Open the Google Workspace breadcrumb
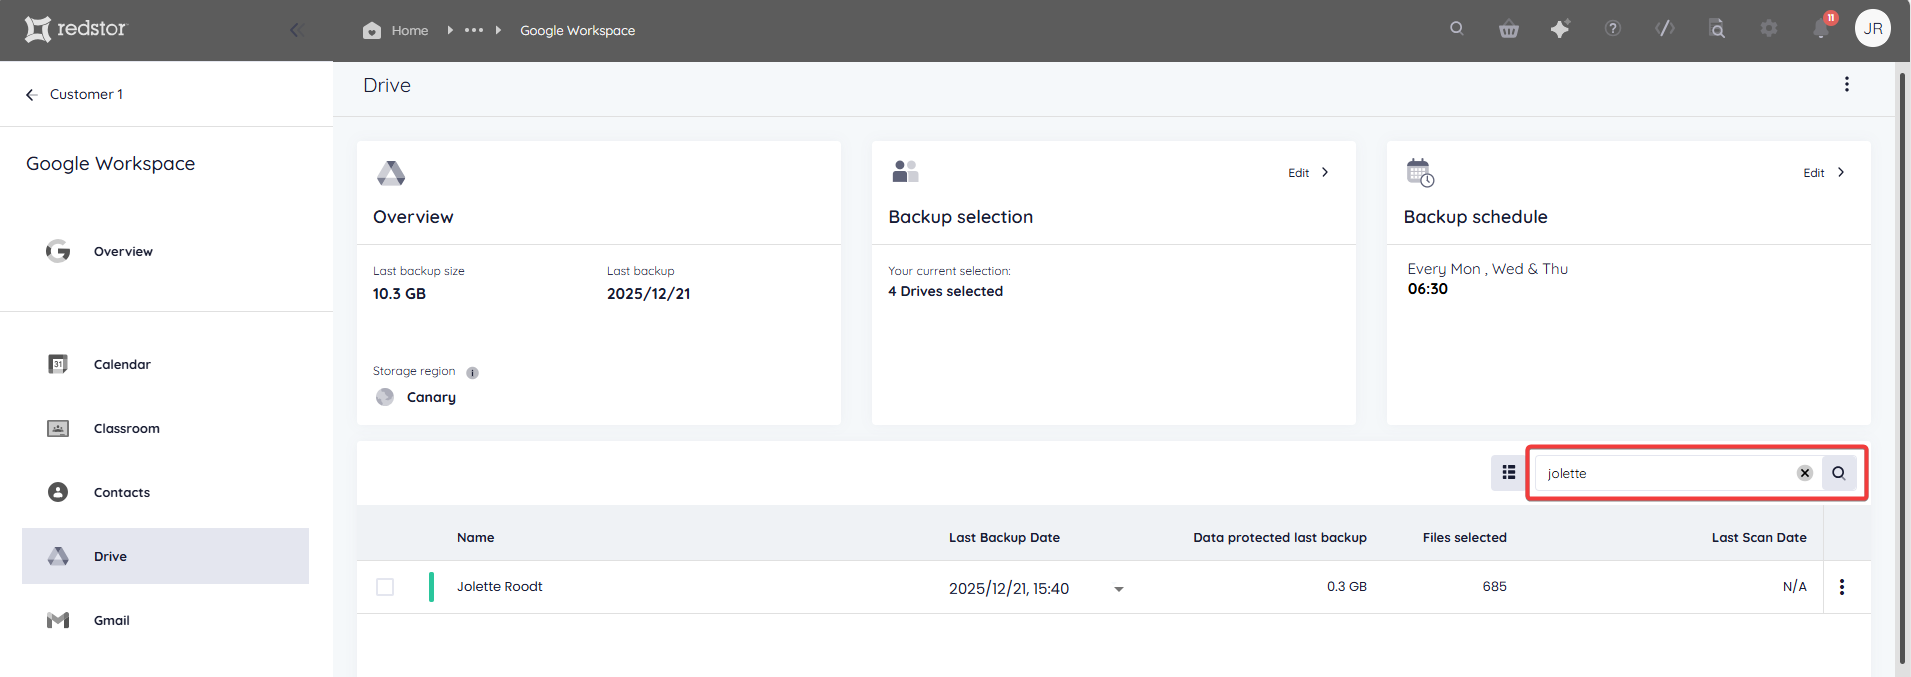1911x677 pixels. 577,30
